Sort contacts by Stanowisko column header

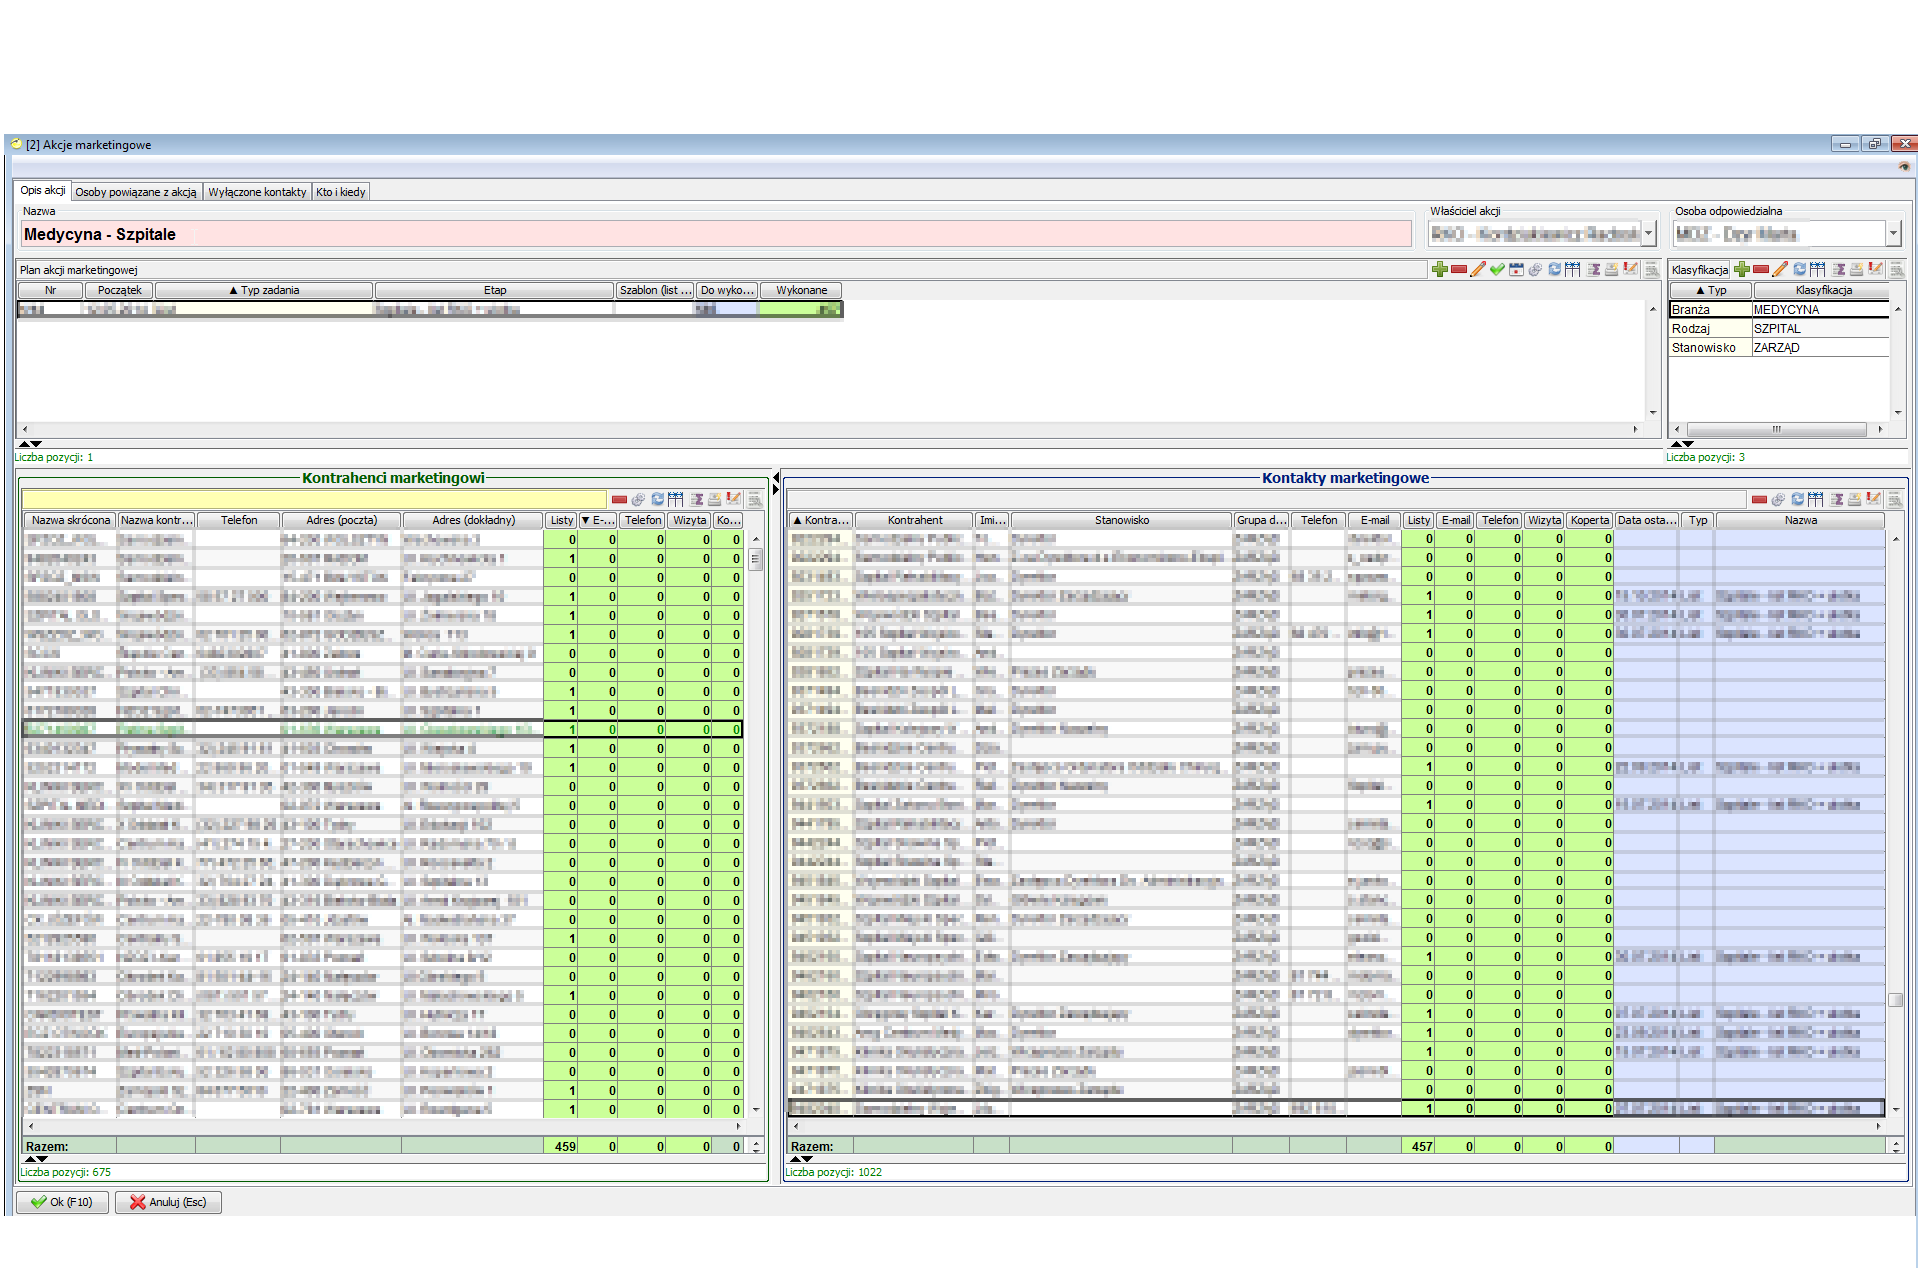[1121, 520]
